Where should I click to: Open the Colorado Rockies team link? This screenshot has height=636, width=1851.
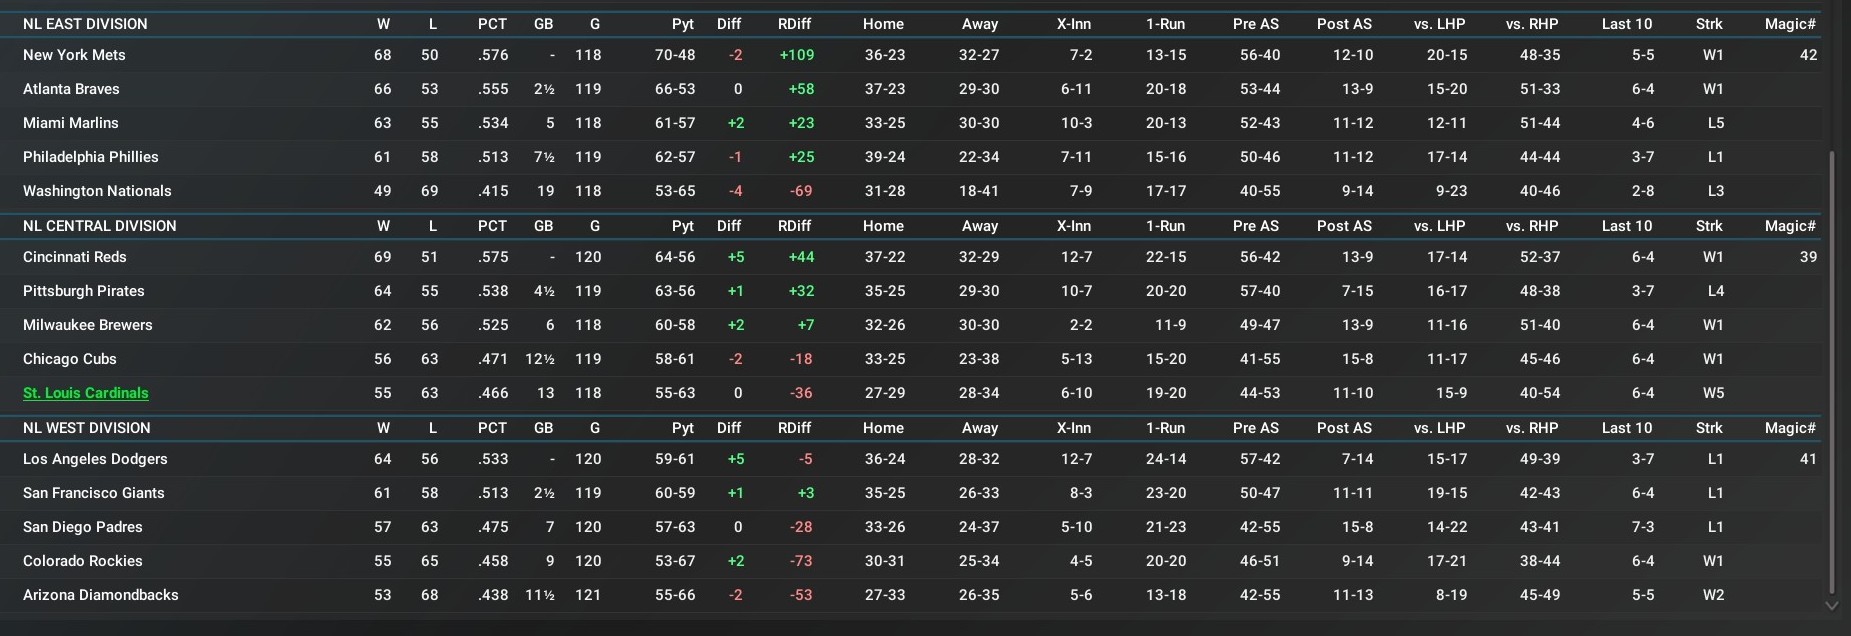(x=82, y=561)
